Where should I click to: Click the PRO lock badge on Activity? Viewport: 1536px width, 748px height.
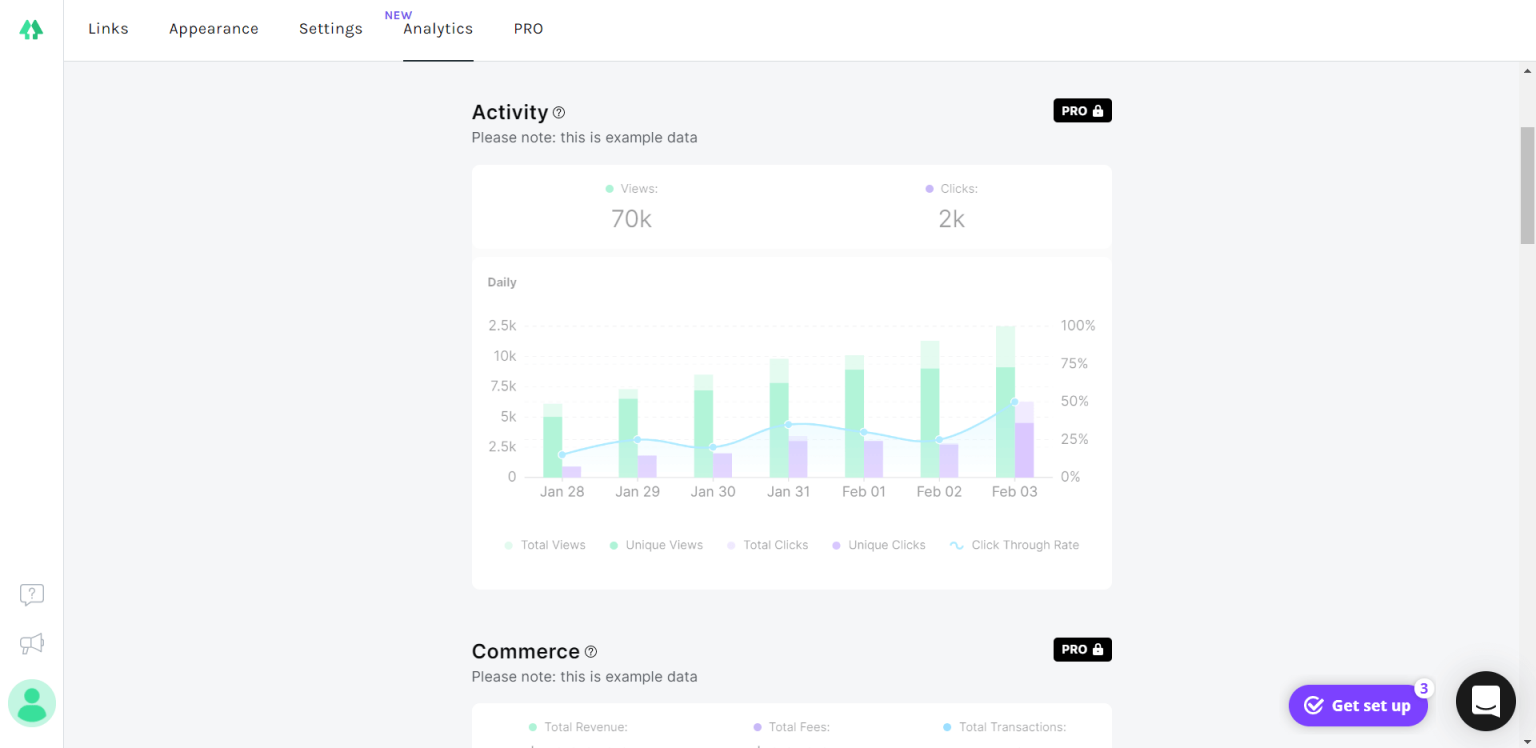tap(1082, 110)
